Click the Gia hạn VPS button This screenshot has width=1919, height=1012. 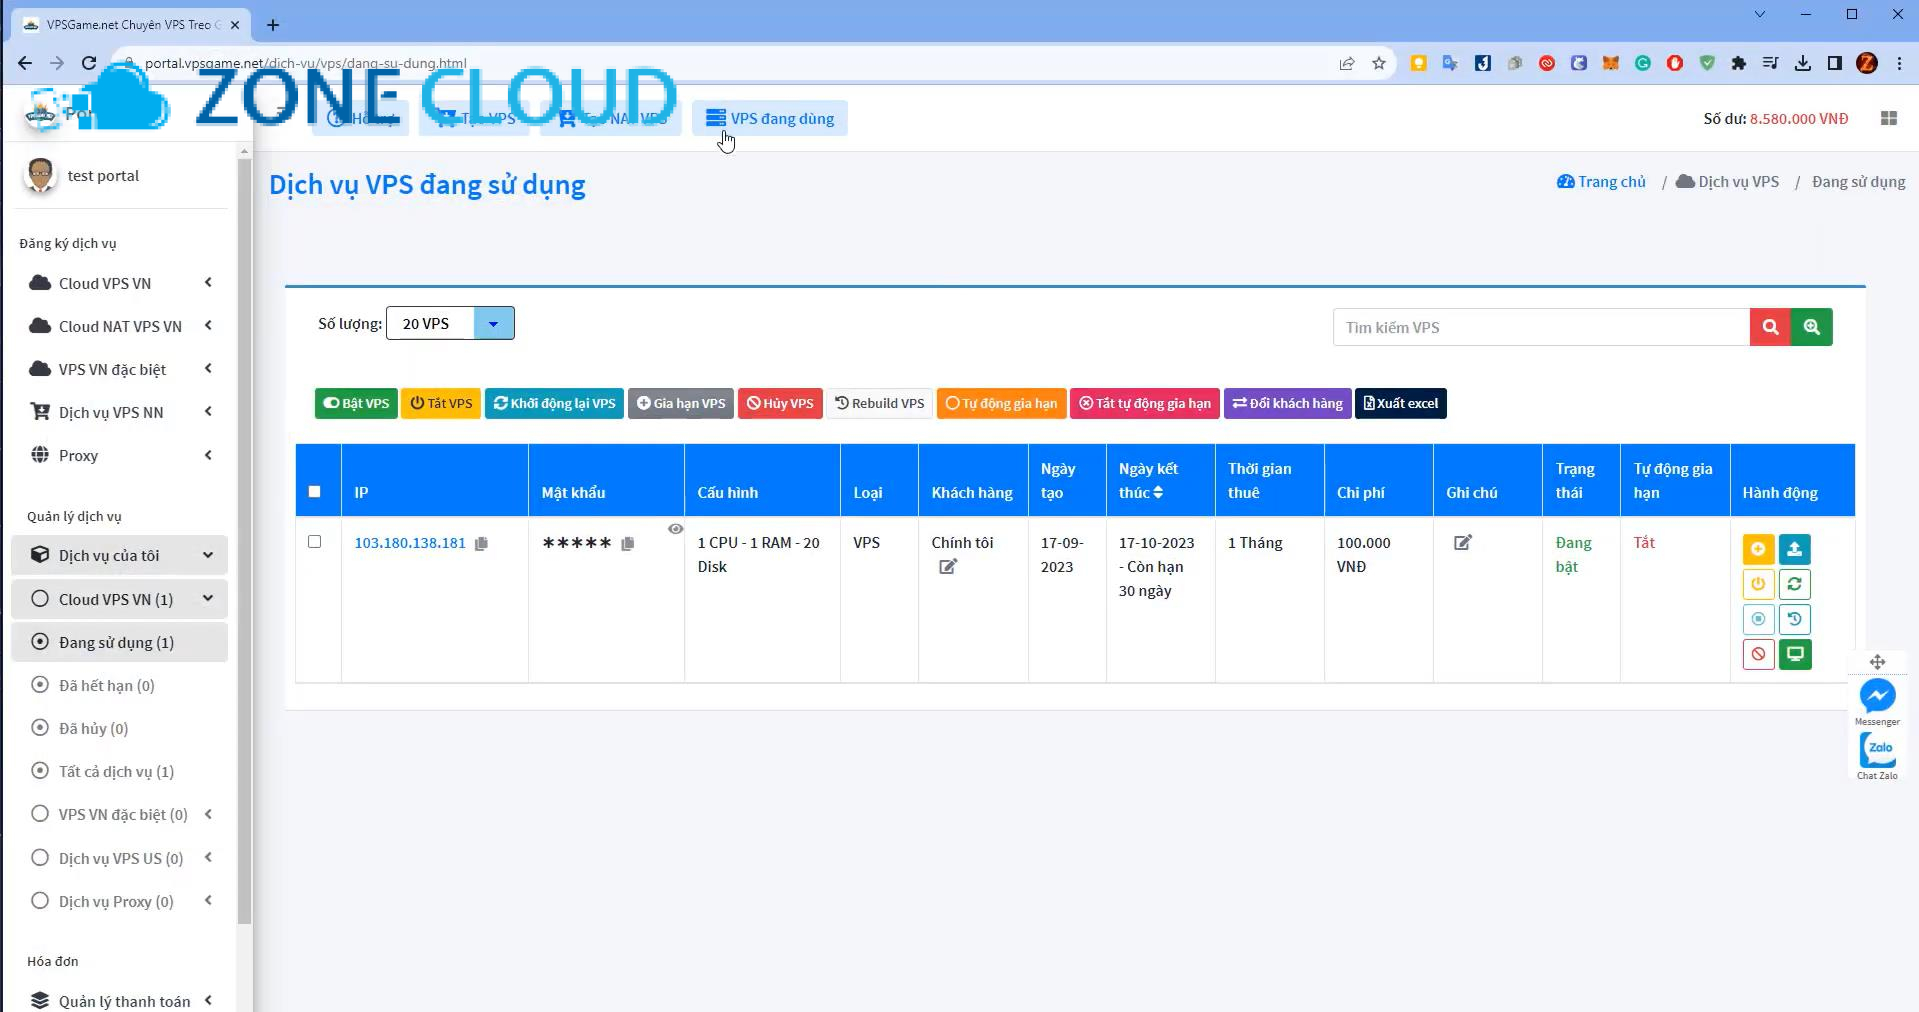680,403
